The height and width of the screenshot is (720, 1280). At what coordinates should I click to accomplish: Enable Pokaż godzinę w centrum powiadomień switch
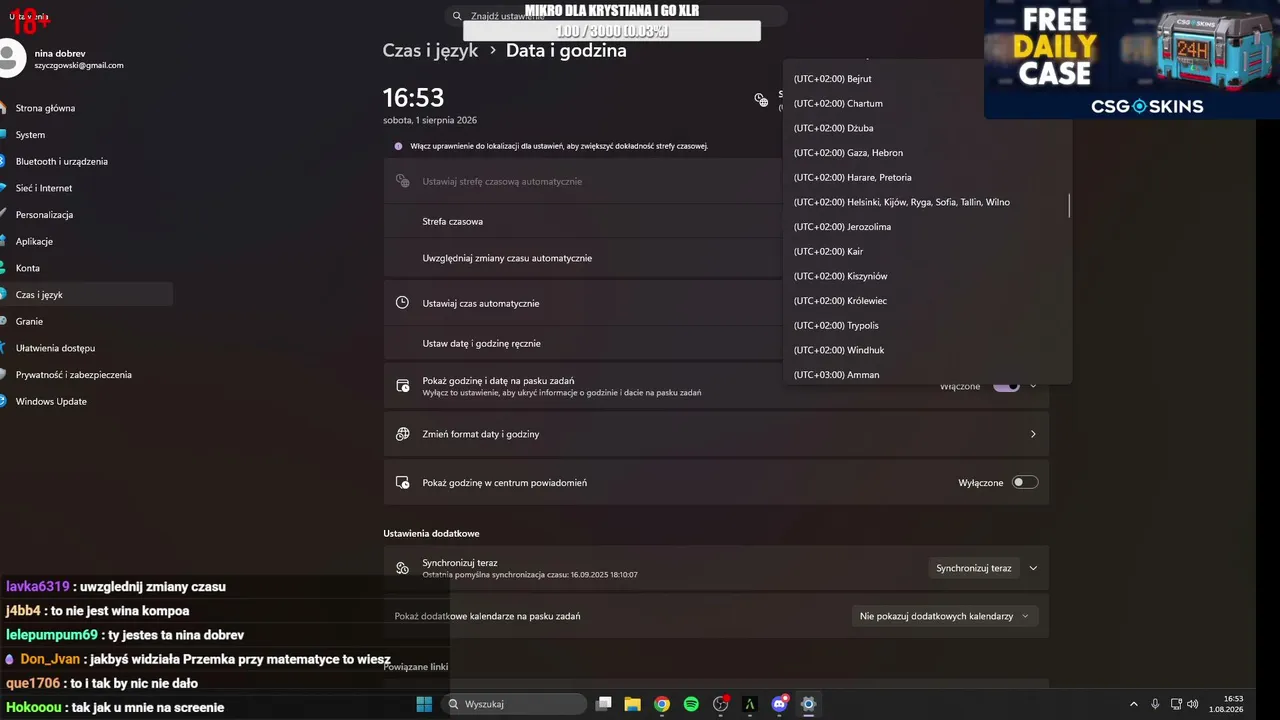click(x=1025, y=482)
